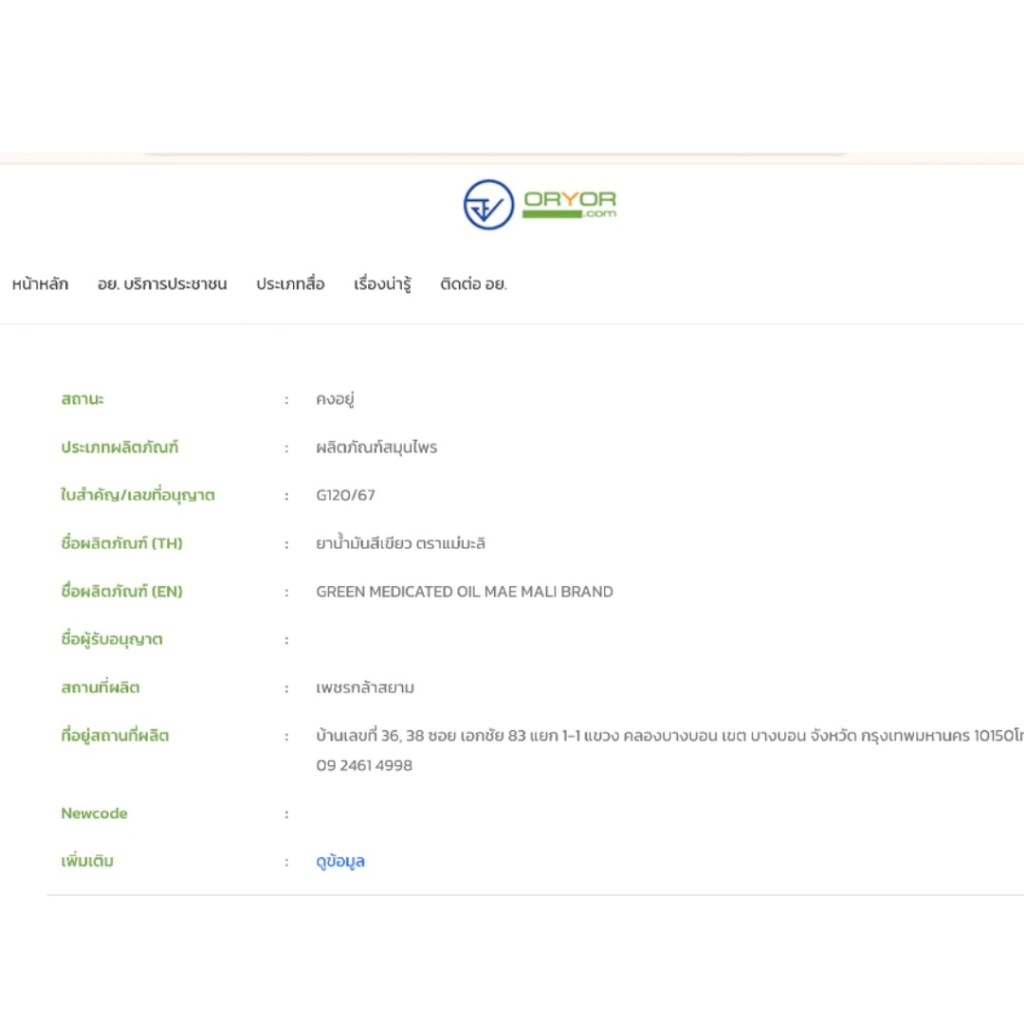Image resolution: width=1024 pixels, height=1024 pixels.
Task: Click the เพิ่มเติม field label
Action: [87, 861]
